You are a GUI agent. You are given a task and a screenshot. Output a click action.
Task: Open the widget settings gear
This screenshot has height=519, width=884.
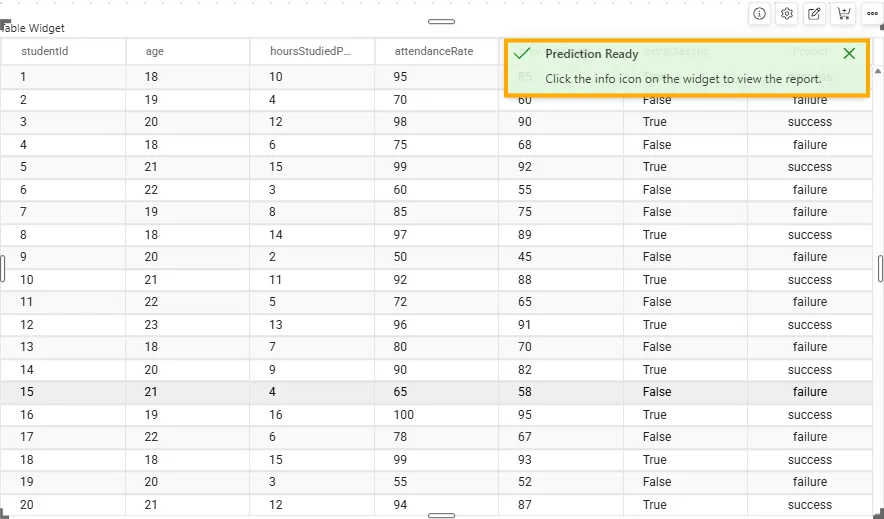[787, 14]
